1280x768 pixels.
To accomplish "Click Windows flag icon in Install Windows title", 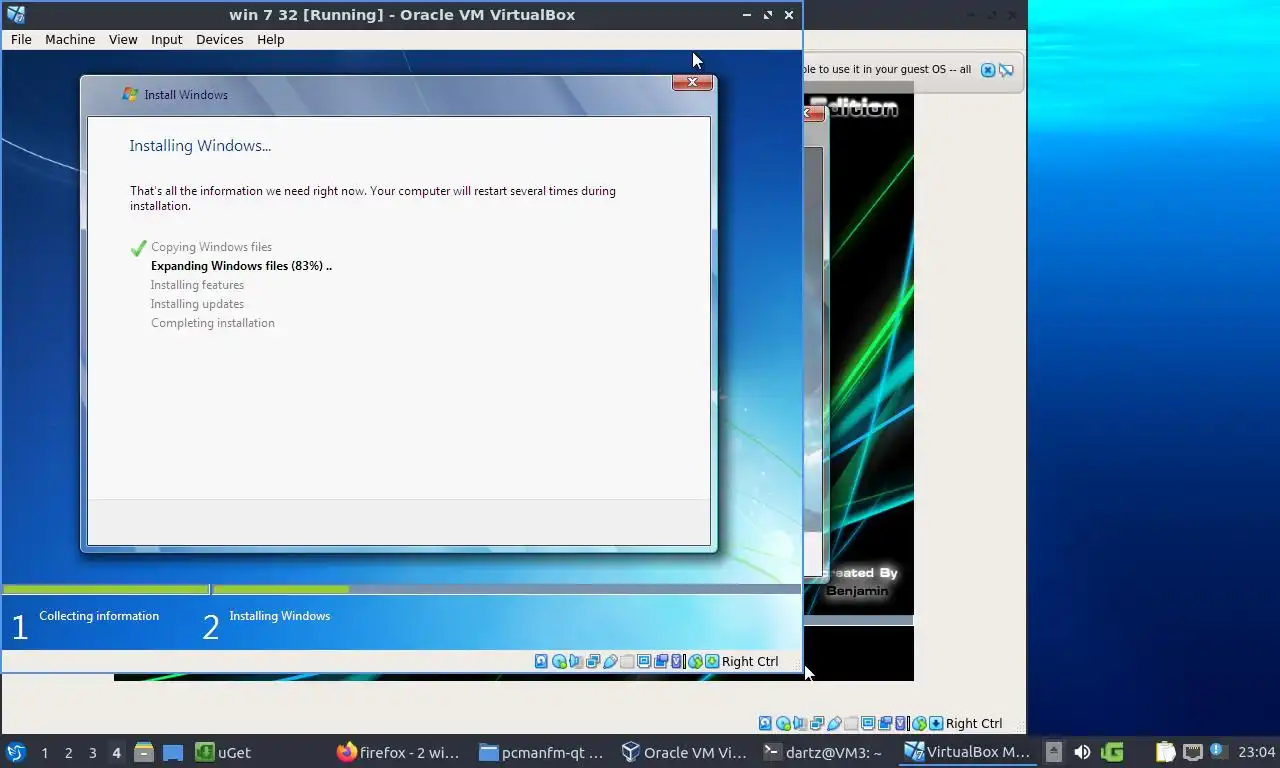I will point(130,94).
